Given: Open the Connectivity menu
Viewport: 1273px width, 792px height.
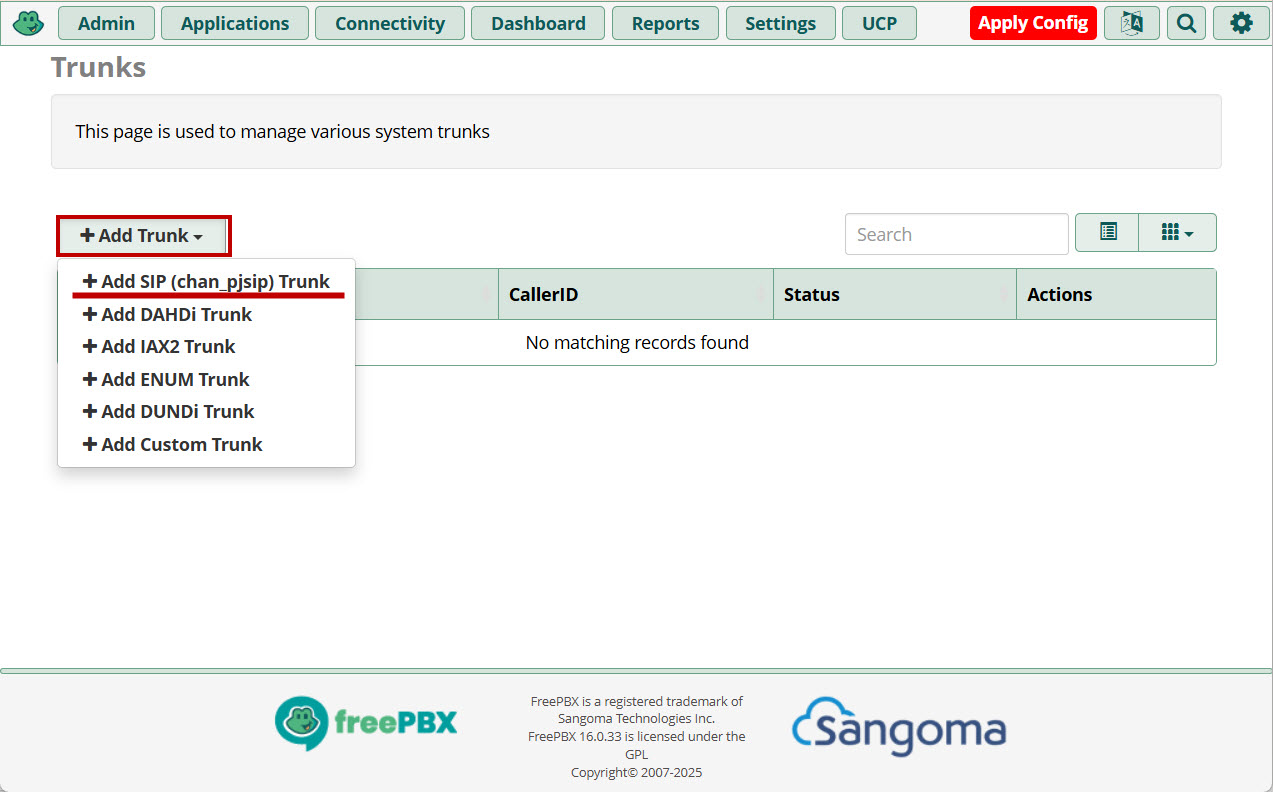Looking at the screenshot, I should point(390,23).
